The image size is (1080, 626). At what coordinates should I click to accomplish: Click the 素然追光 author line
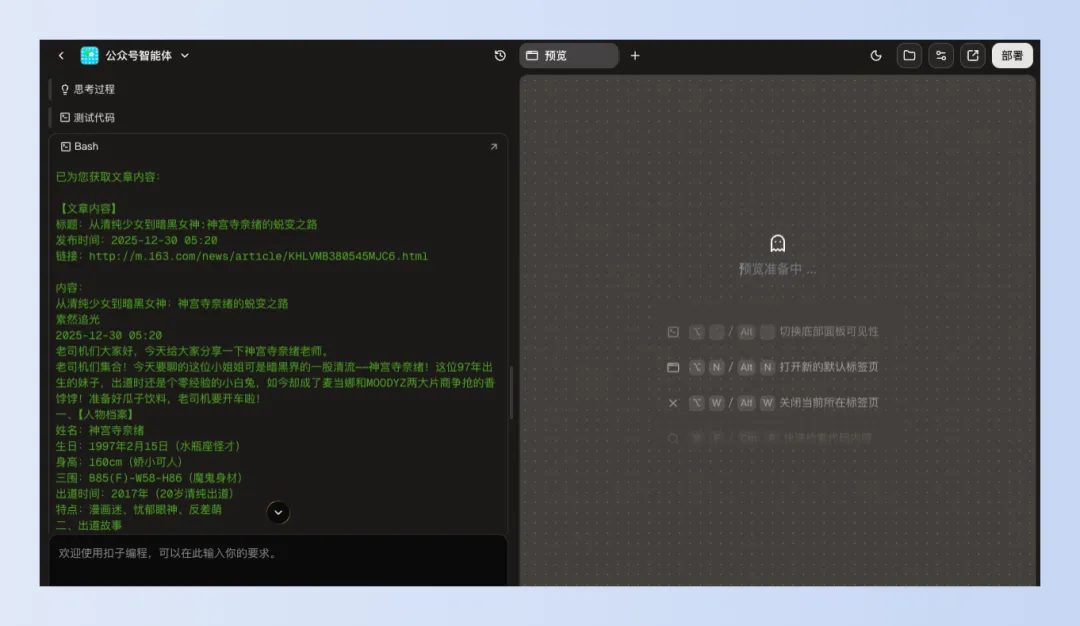click(78, 320)
